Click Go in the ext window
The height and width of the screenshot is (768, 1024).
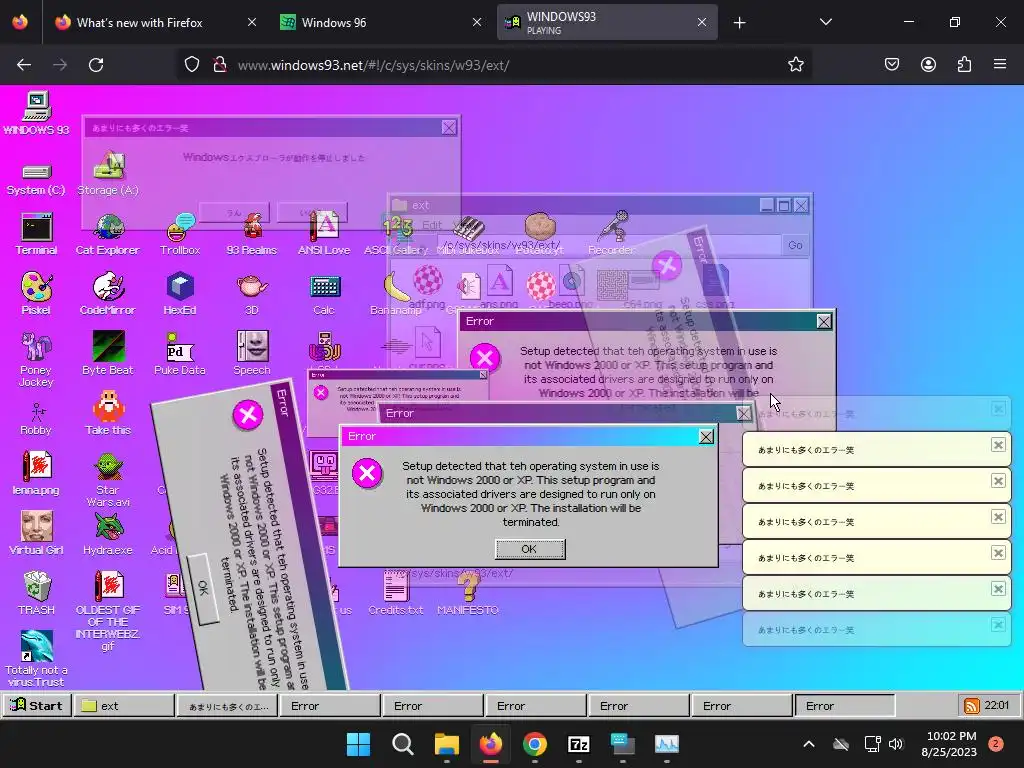point(795,245)
